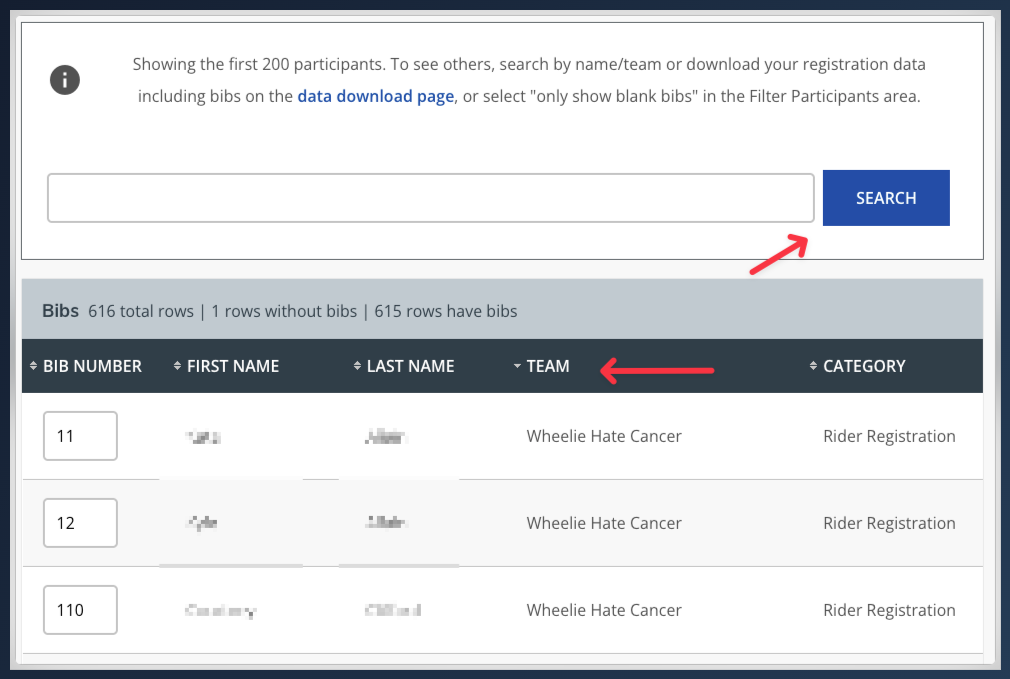Viewport: 1010px width, 679px height.
Task: Click the '615 rows have bibs' text
Action: click(446, 311)
